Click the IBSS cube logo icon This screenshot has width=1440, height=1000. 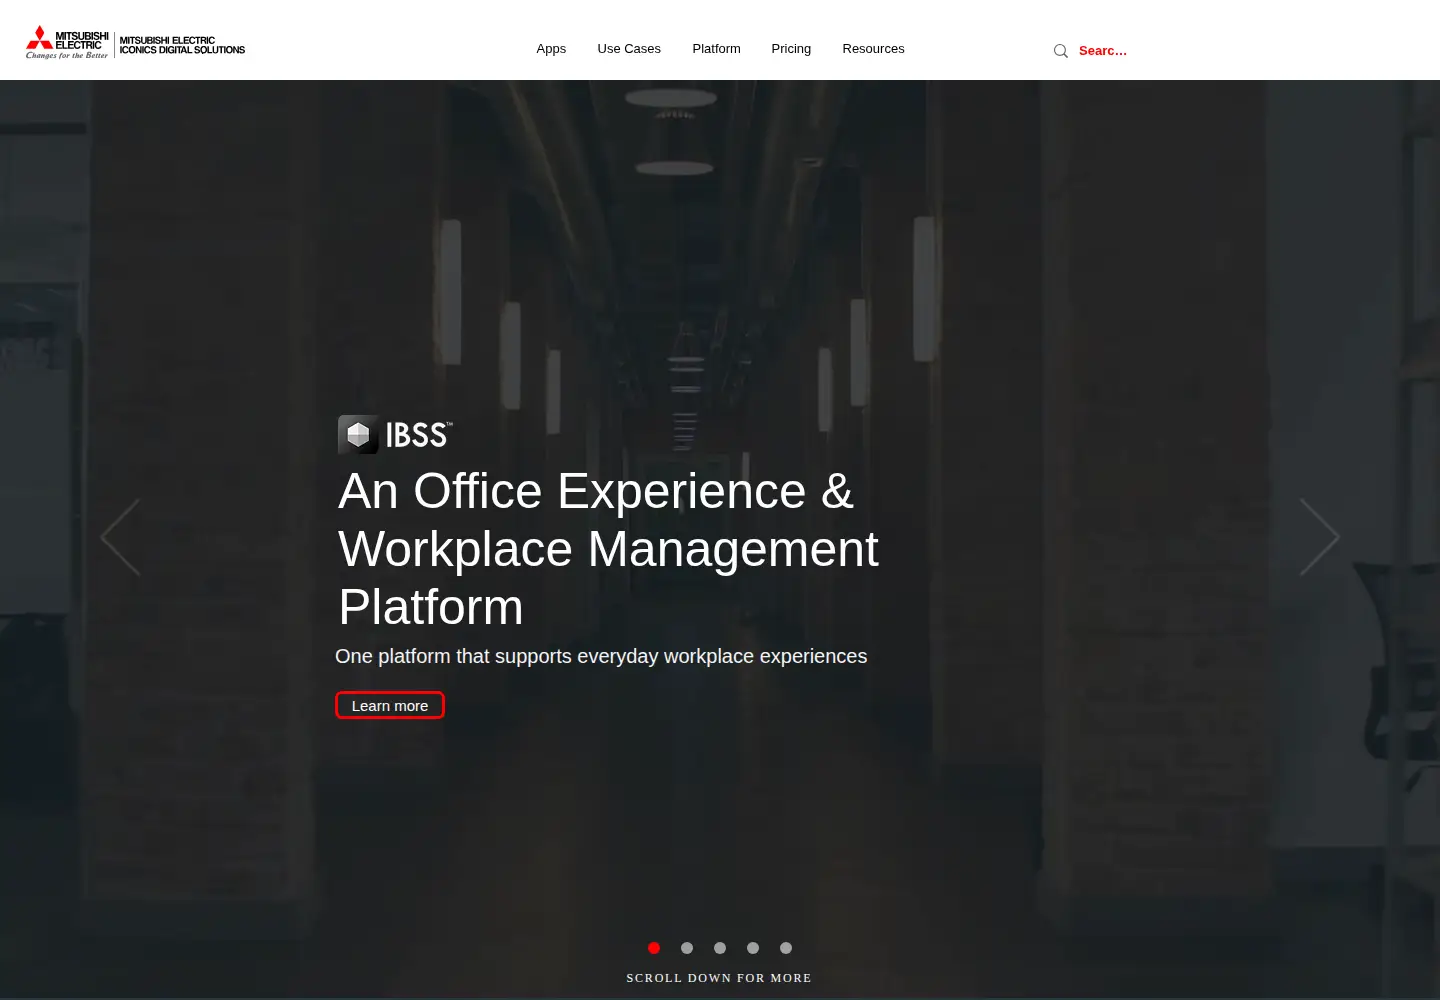[x=358, y=435]
